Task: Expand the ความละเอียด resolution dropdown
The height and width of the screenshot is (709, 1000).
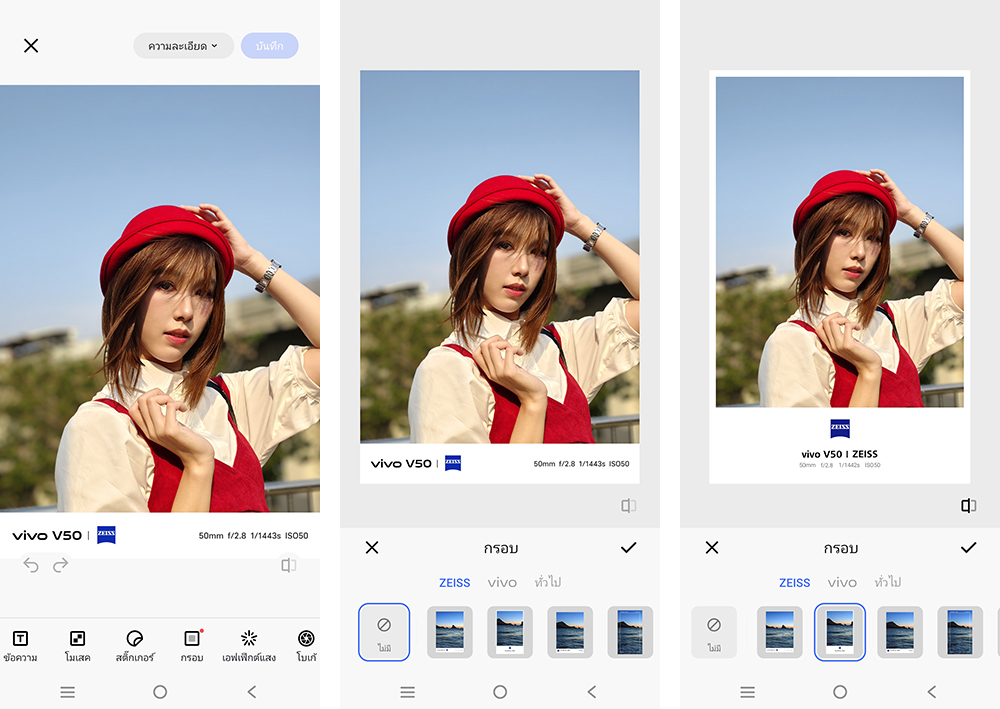Action: tap(183, 46)
